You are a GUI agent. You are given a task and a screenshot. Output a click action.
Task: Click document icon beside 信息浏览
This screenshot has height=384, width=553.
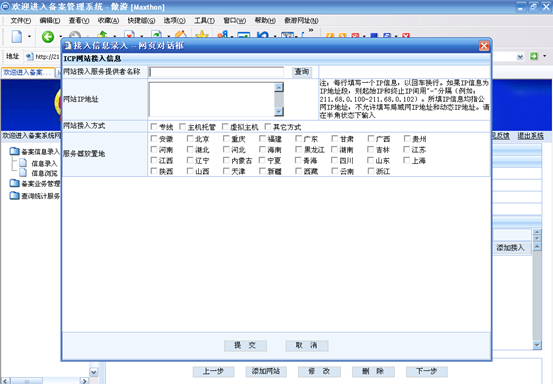pos(23,172)
